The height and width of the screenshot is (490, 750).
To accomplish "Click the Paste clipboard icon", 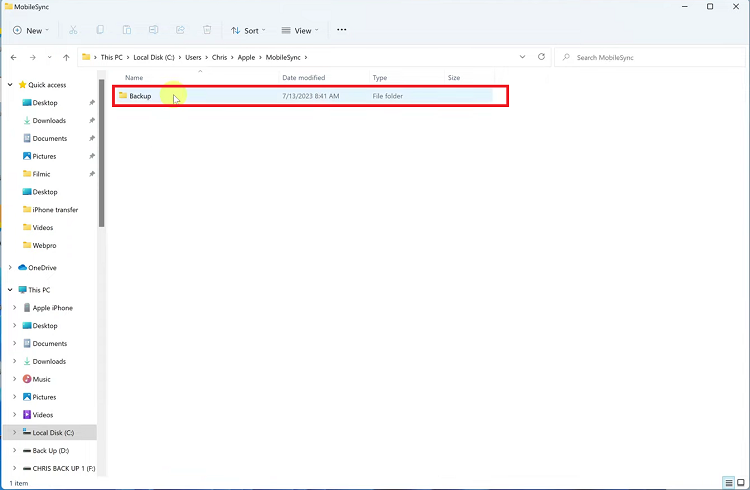I will click(127, 30).
